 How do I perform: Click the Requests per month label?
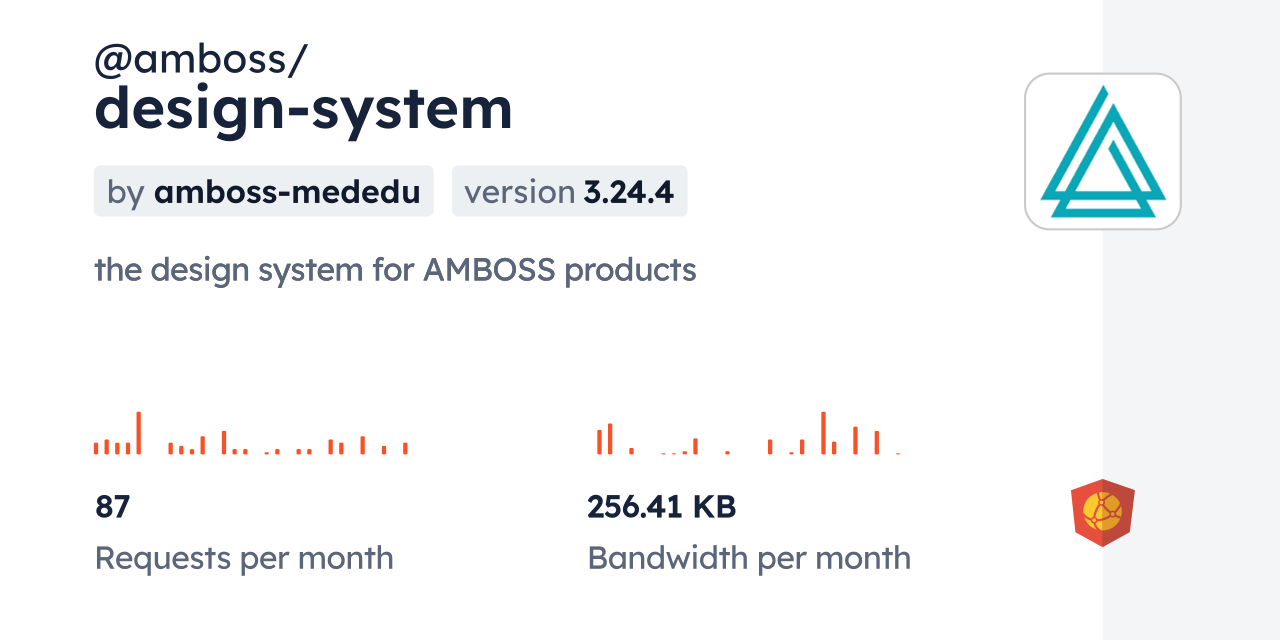click(x=244, y=558)
